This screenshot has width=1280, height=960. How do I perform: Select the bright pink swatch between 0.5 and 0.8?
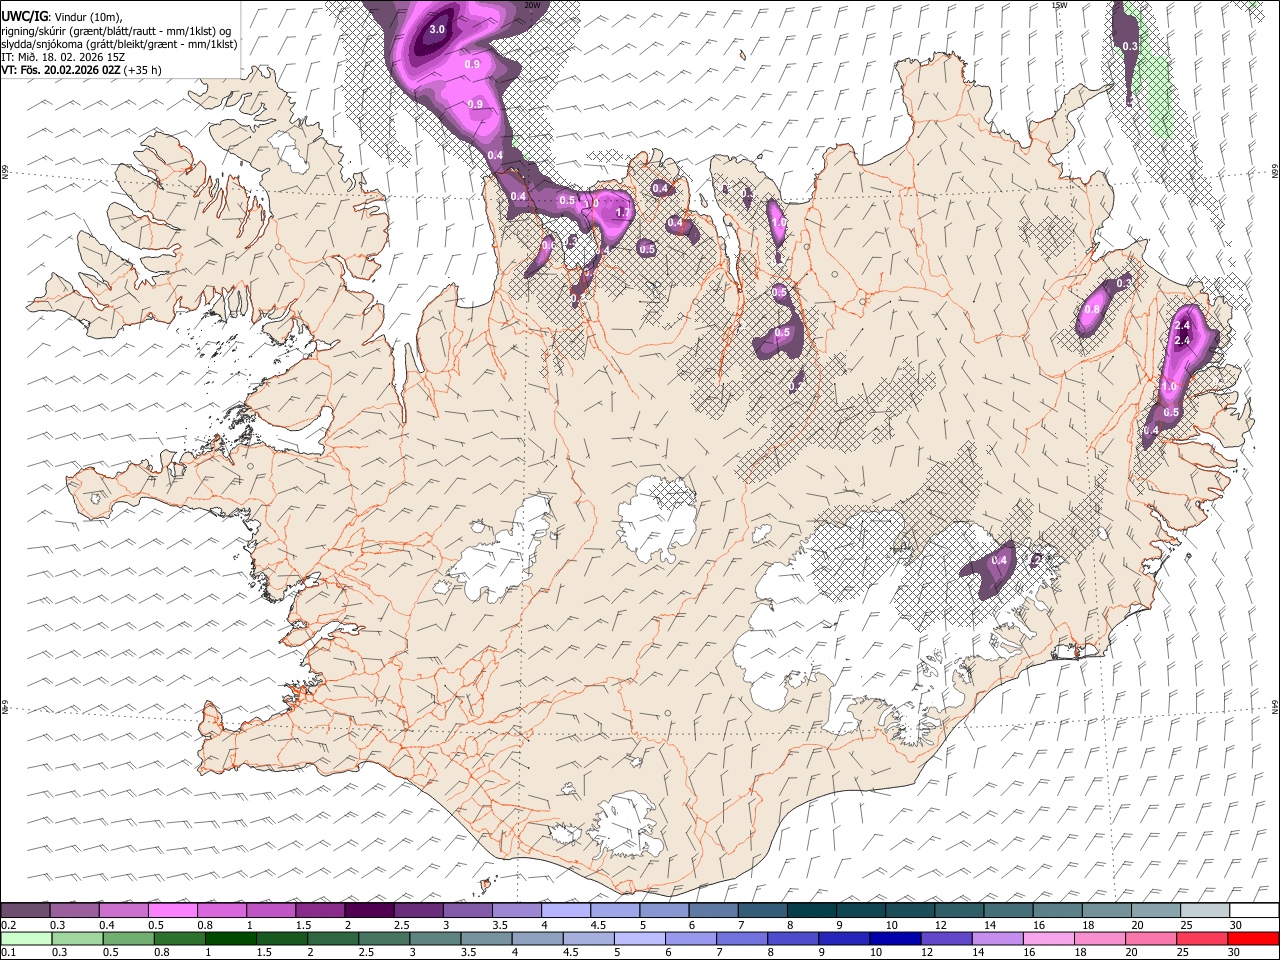coord(173,910)
